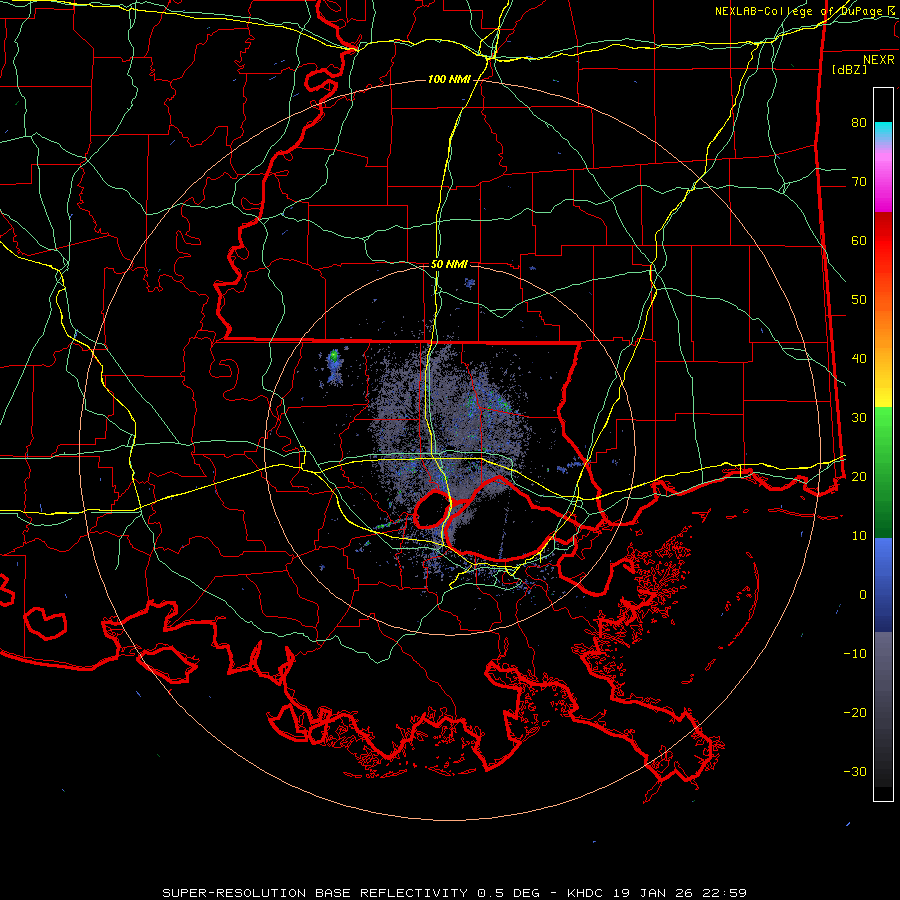This screenshot has width=900, height=900.
Task: Click the 80 value on dBZ scale
Action: pyautogui.click(x=859, y=122)
